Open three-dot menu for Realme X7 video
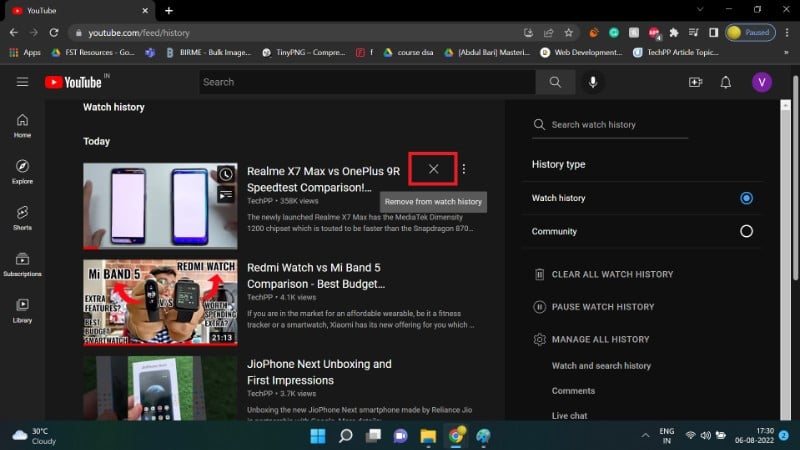The height and width of the screenshot is (450, 800). [x=463, y=169]
